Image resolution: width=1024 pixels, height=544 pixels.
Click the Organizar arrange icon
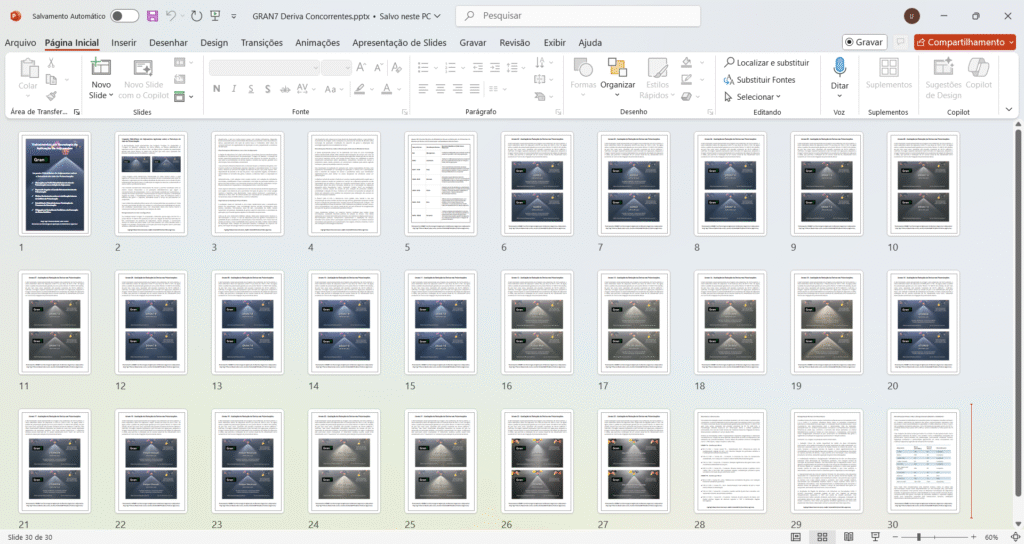pyautogui.click(x=617, y=73)
